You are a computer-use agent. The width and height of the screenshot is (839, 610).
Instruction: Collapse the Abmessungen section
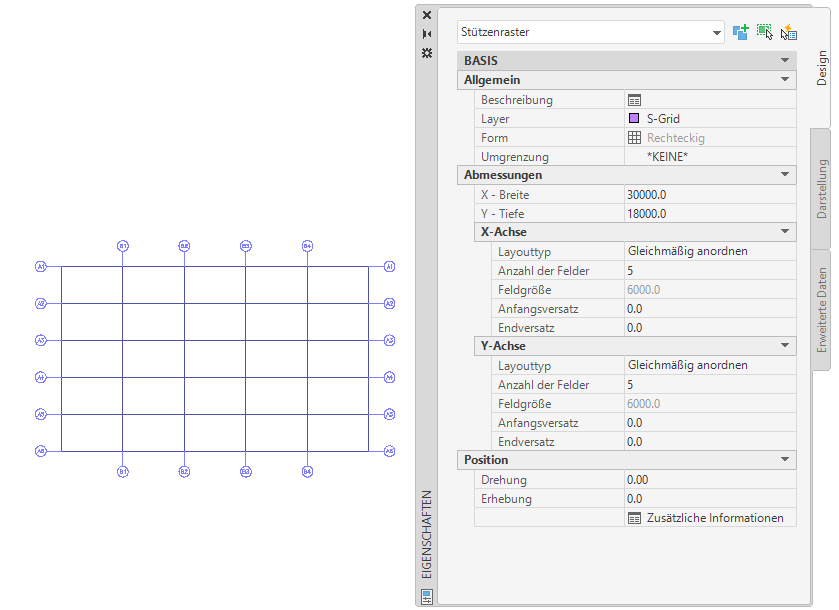coord(786,175)
